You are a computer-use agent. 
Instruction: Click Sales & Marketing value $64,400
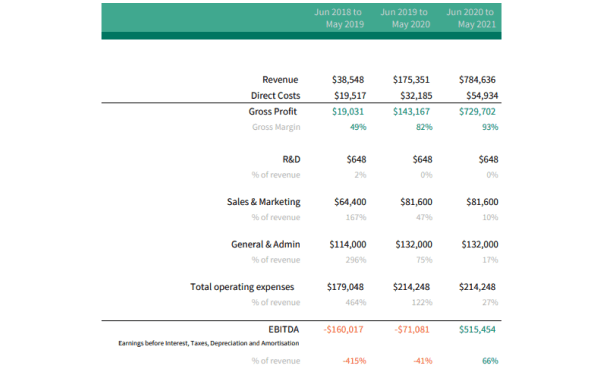(350, 202)
